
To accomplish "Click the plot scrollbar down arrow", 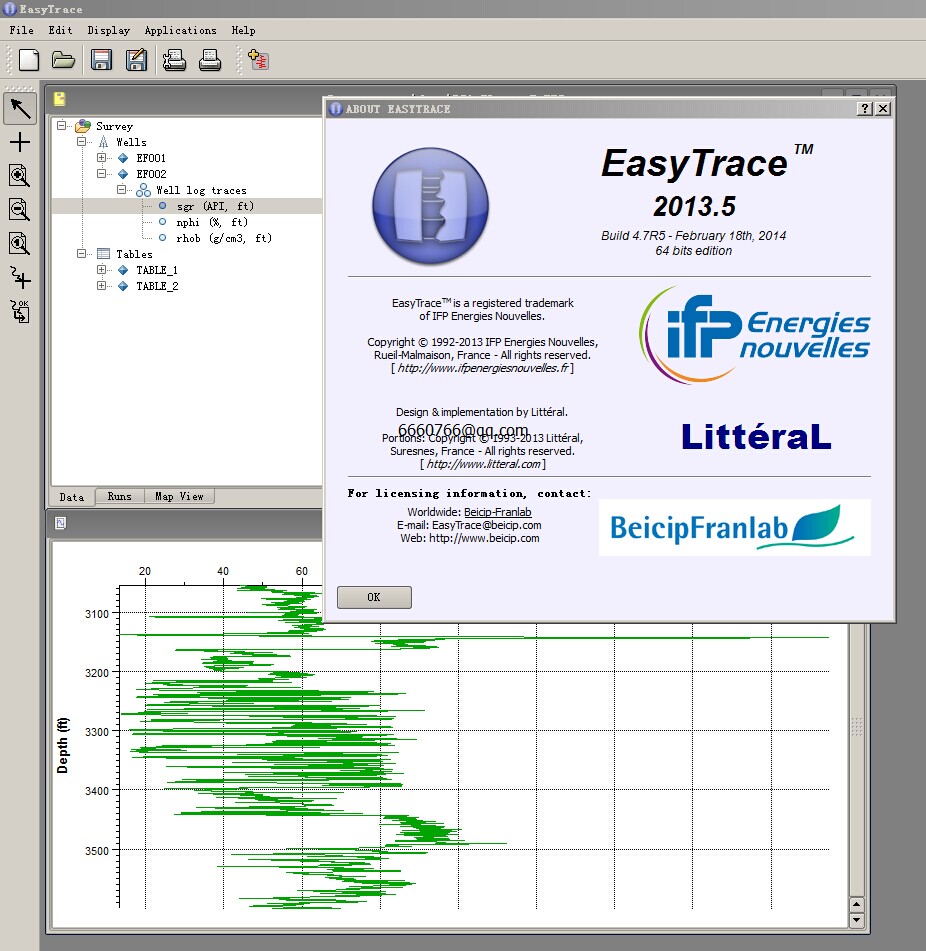I will point(856,919).
